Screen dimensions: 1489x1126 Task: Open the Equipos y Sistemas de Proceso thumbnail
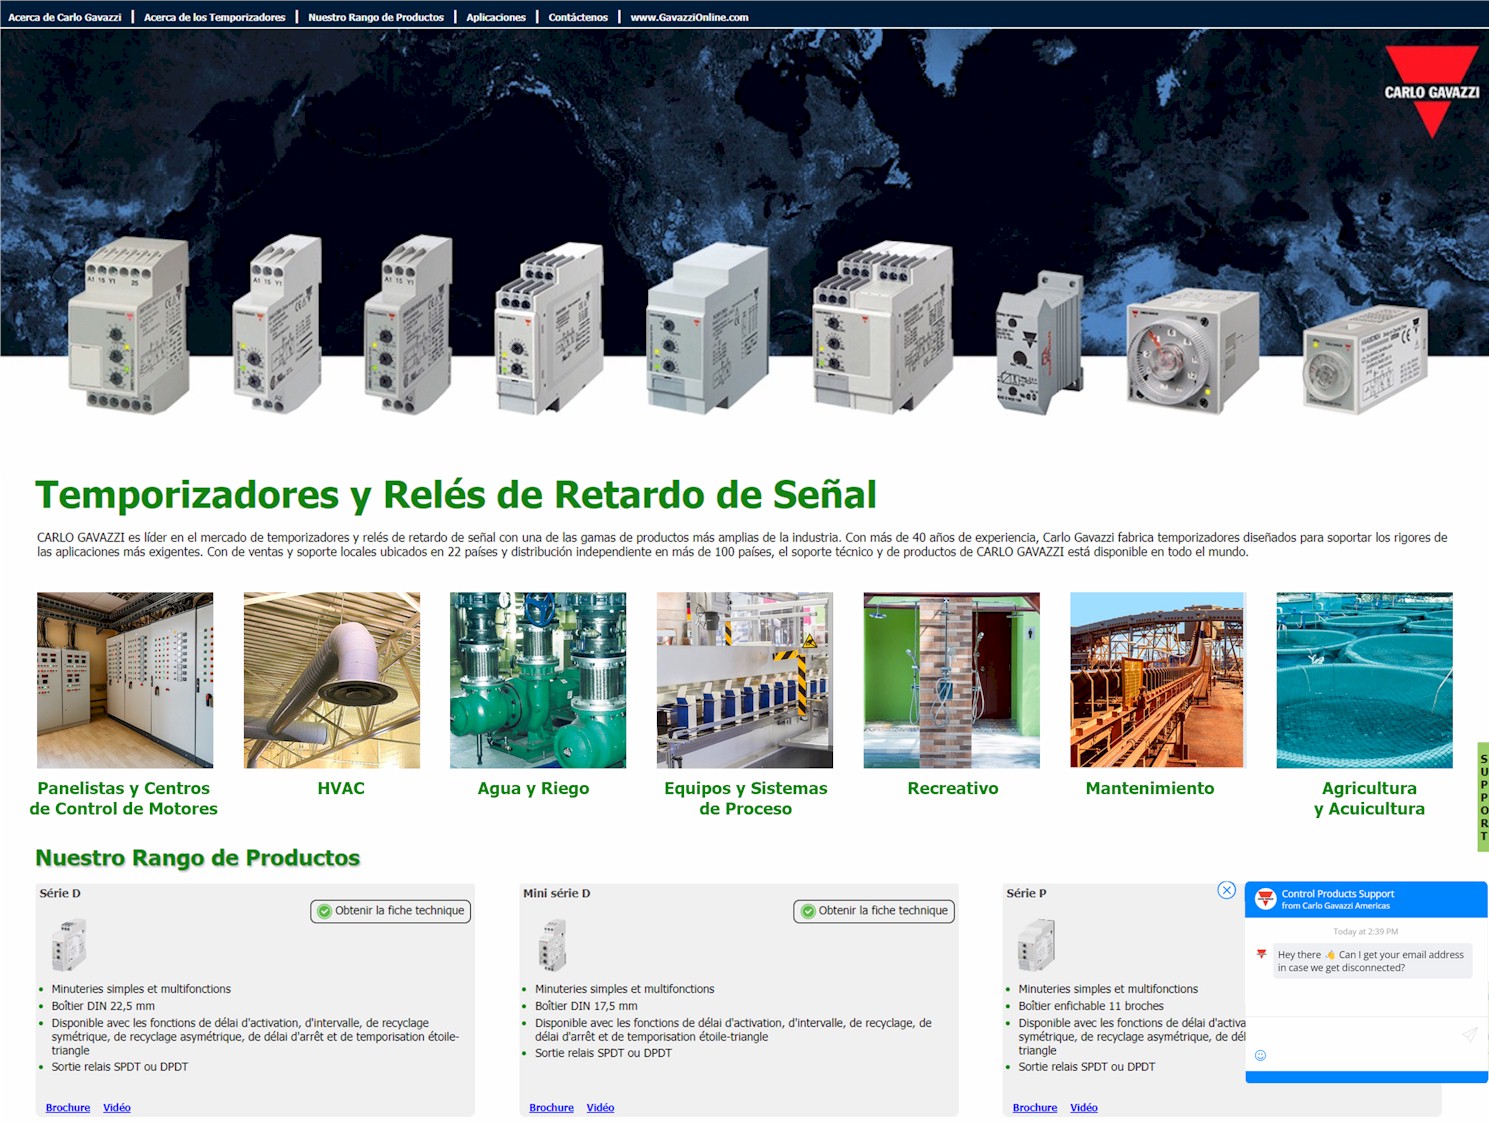point(745,680)
